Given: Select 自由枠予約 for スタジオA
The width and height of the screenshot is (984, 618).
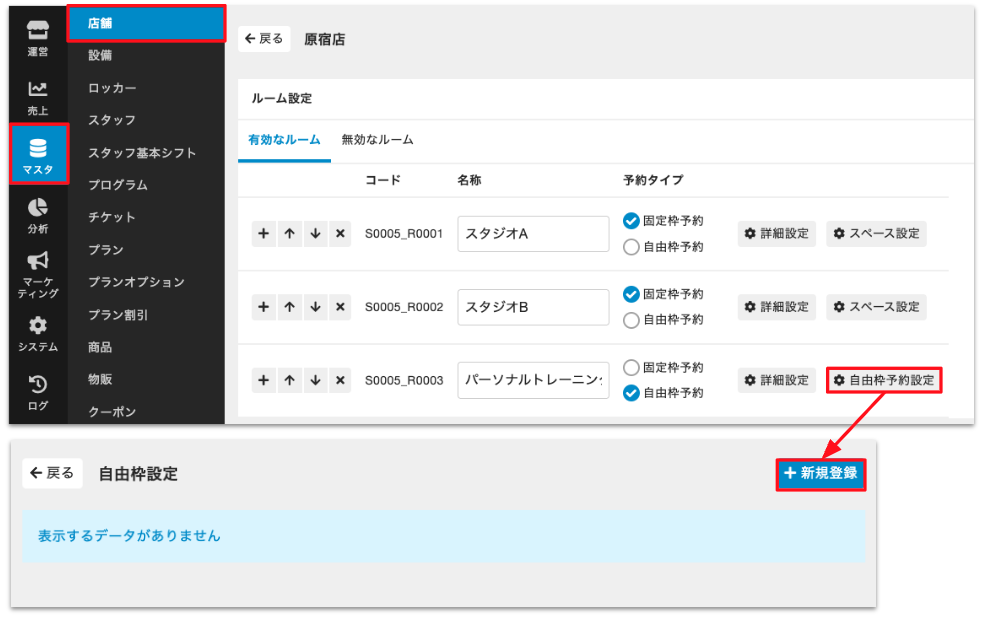Looking at the screenshot, I should coord(631,247).
